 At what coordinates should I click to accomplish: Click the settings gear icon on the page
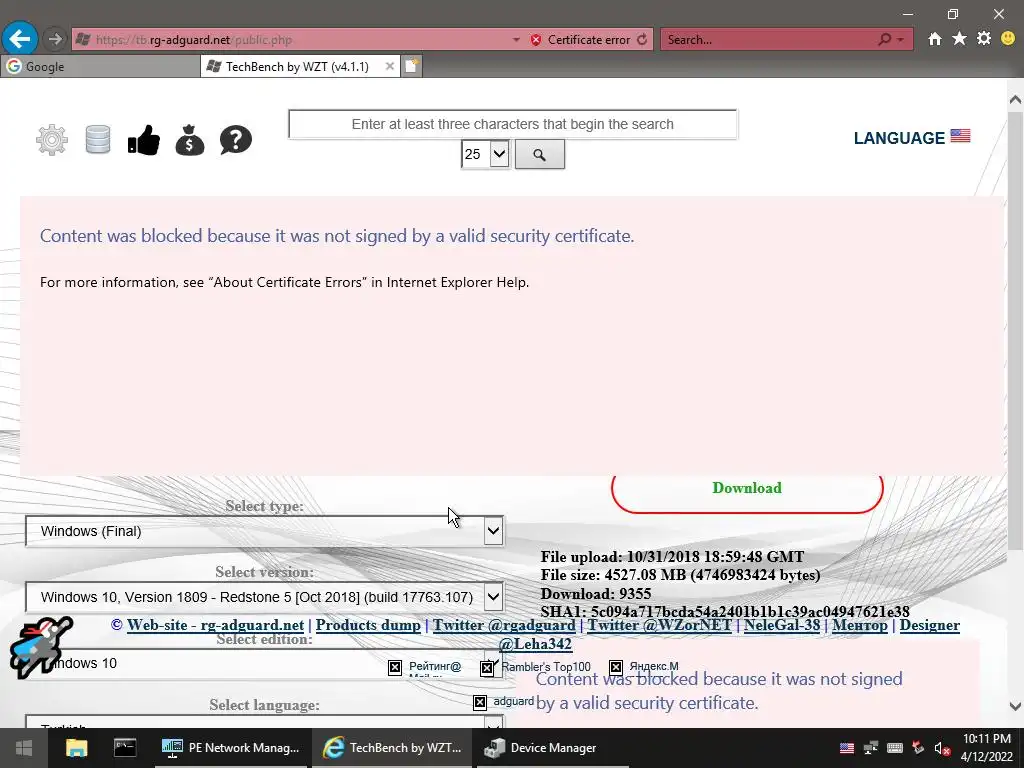tap(52, 139)
